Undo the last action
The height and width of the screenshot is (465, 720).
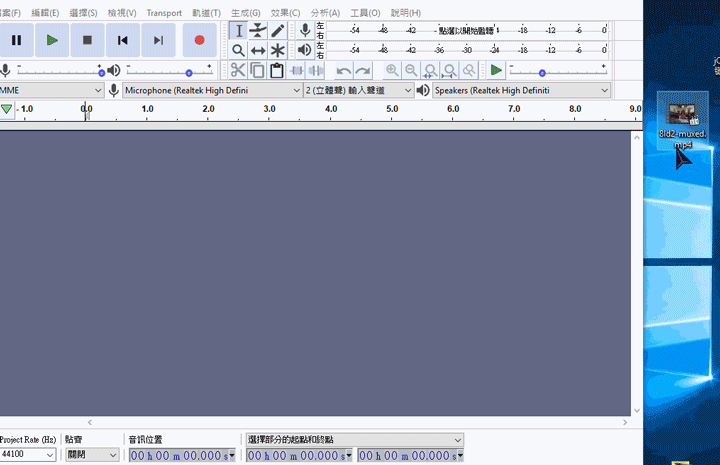tap(343, 70)
